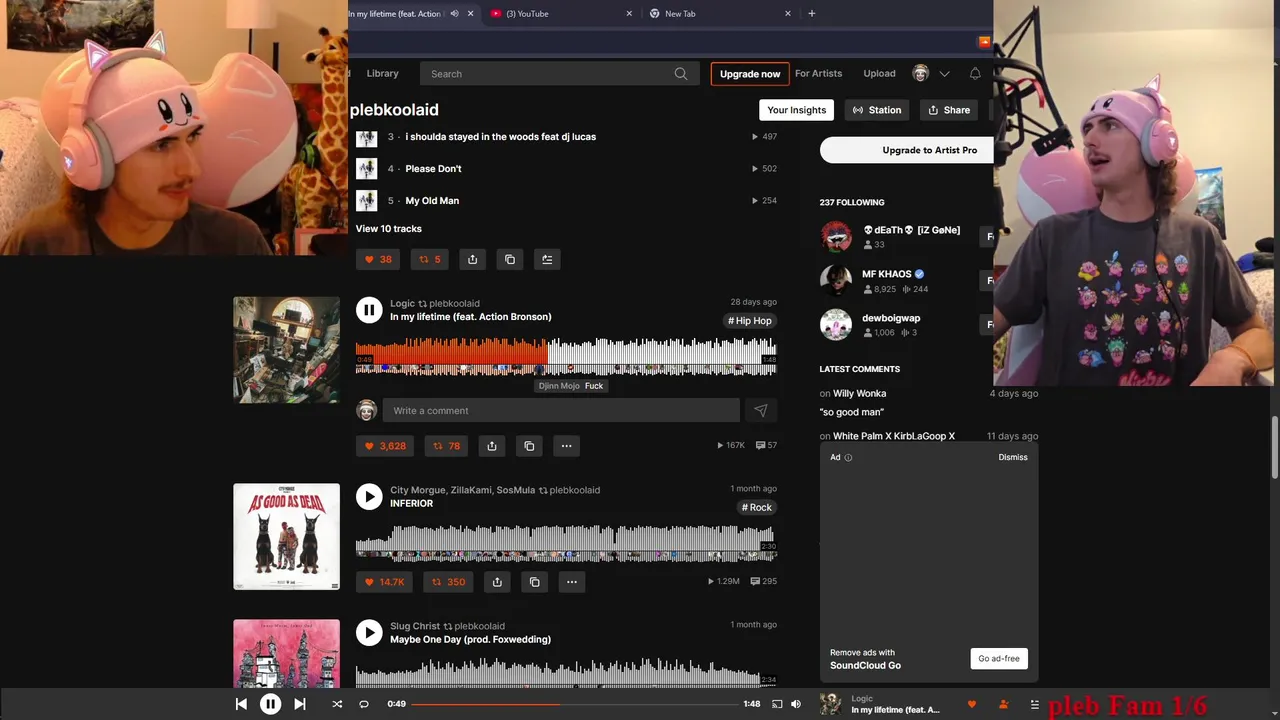Screen dimensions: 1280x720
Task: Pause playback in the bottom player bar
Action: click(x=270, y=704)
